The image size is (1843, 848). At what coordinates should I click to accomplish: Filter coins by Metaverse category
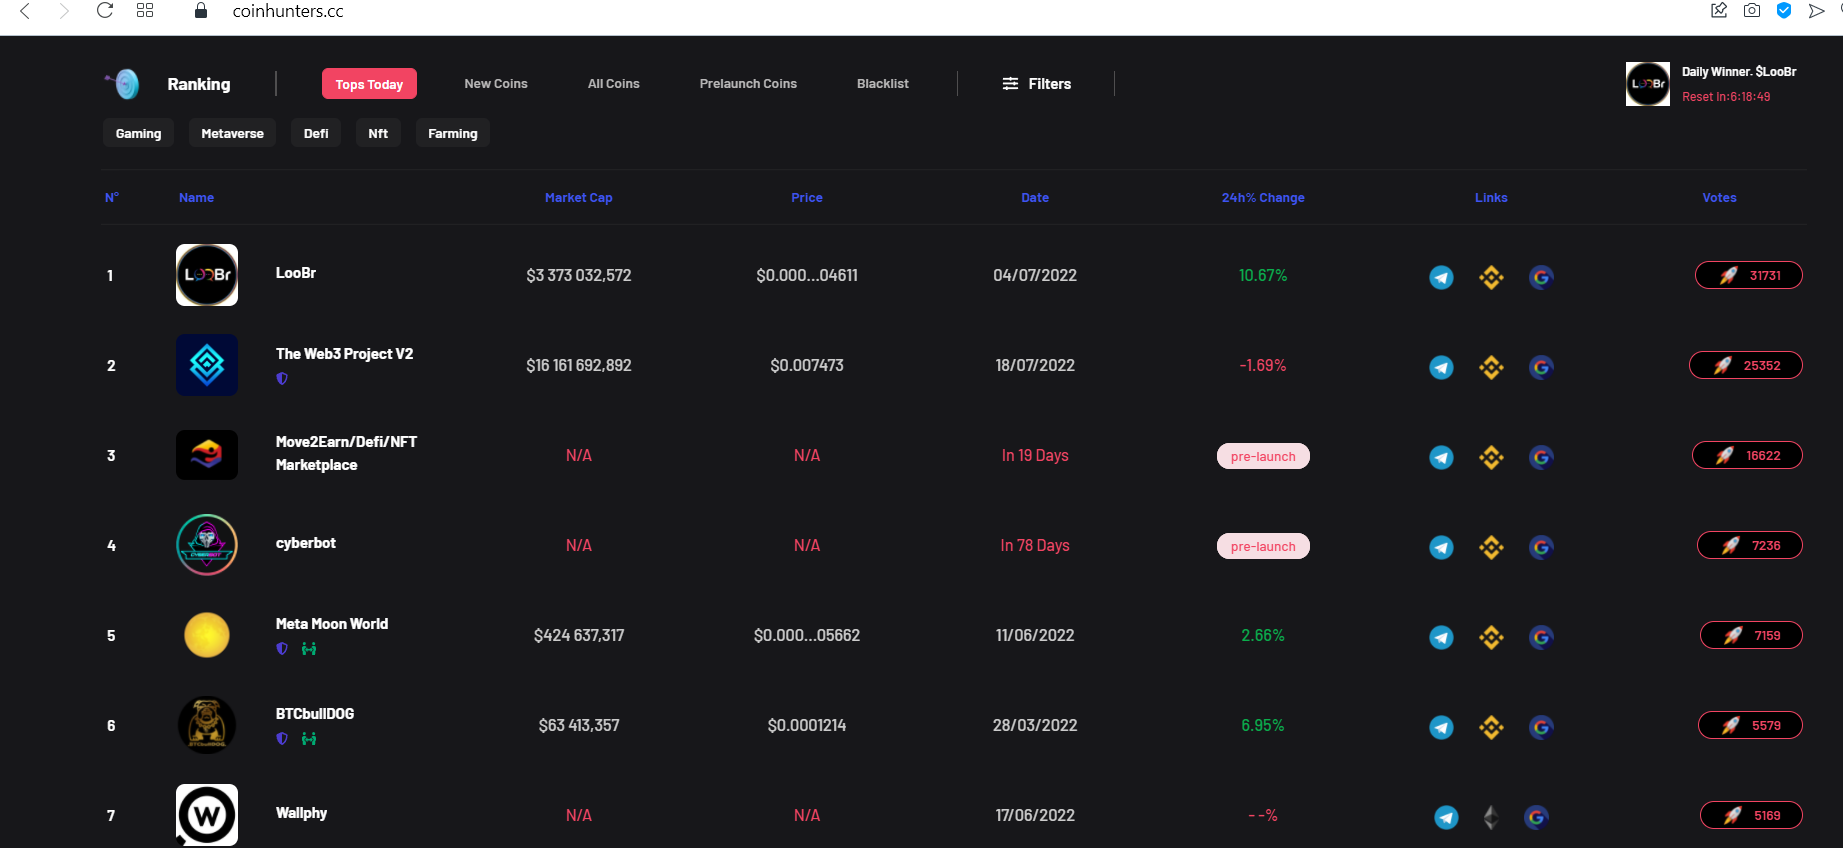[x=232, y=133]
